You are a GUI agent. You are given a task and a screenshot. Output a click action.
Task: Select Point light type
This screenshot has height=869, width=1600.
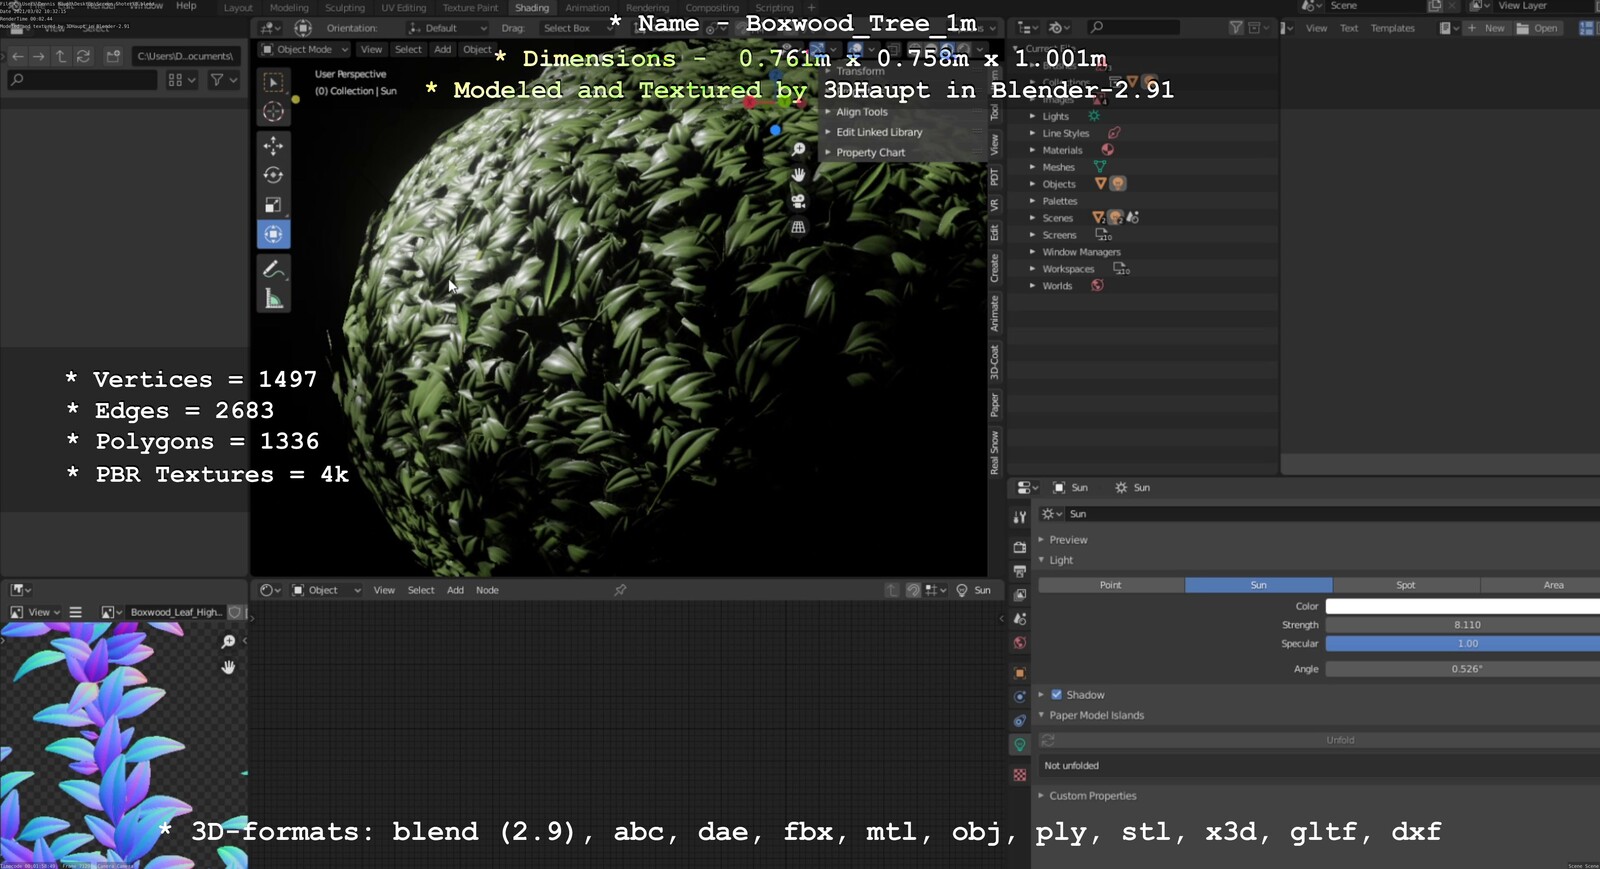(1111, 585)
